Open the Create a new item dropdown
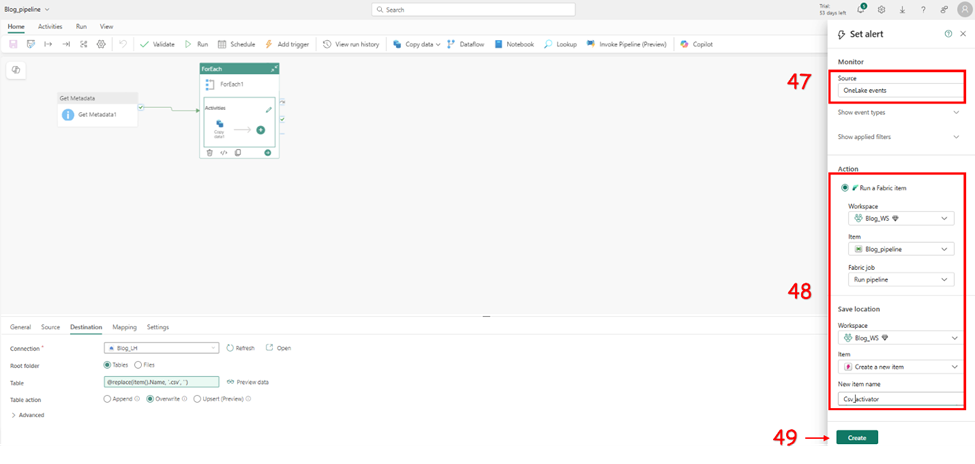 901,368
